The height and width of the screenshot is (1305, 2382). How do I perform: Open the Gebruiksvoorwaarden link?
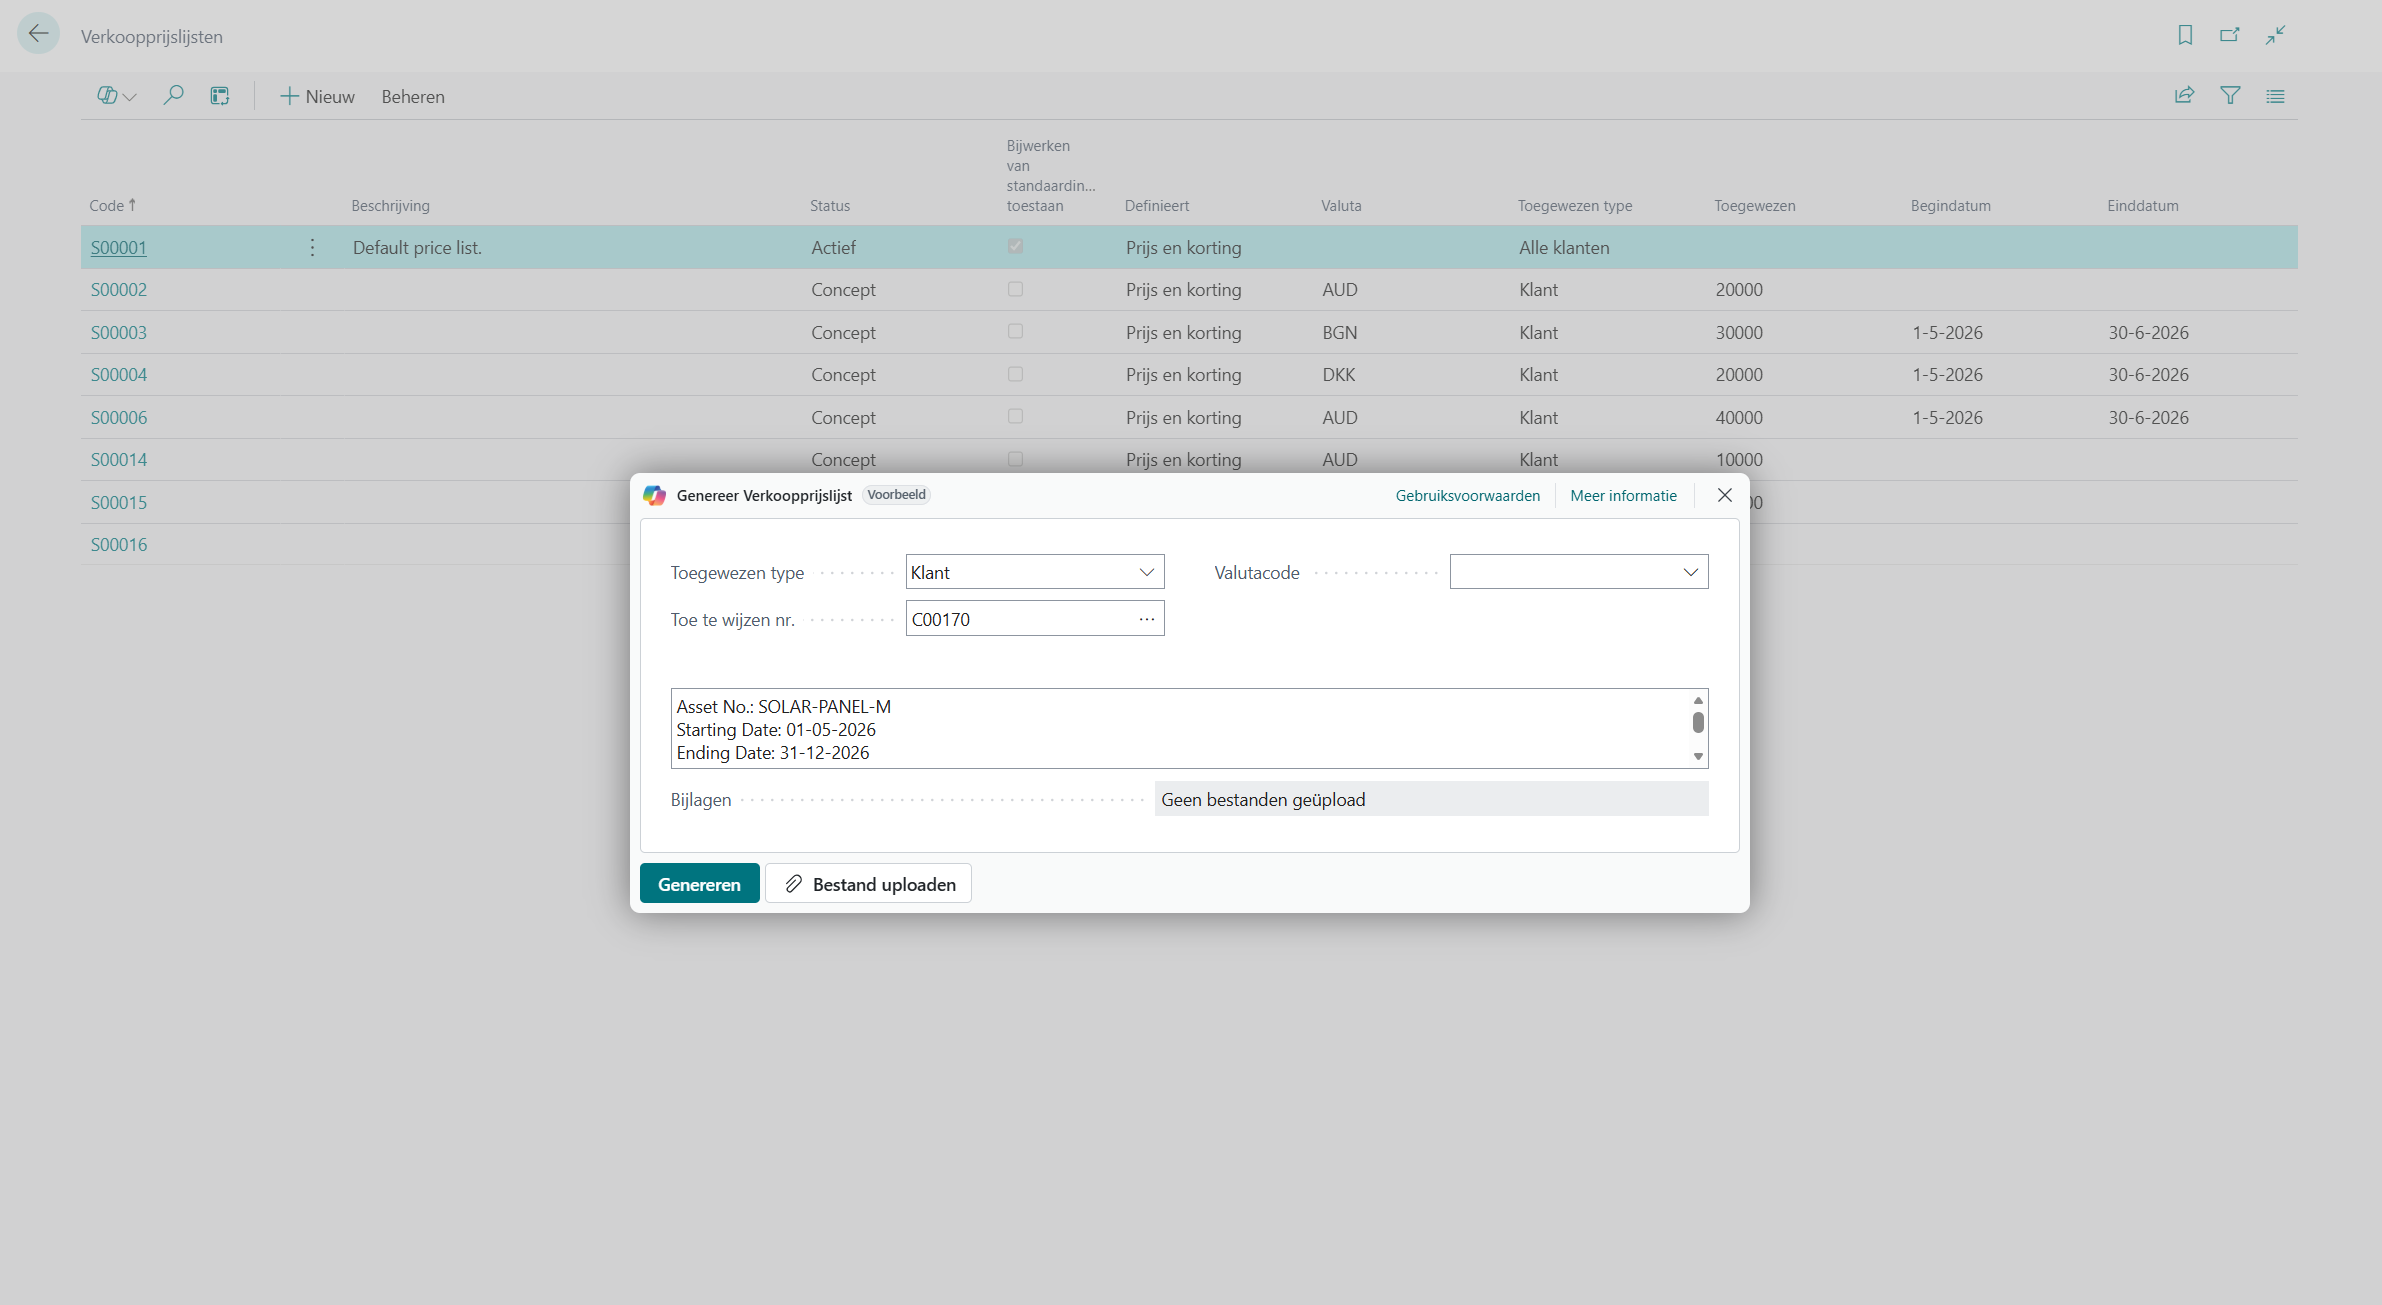1467,495
